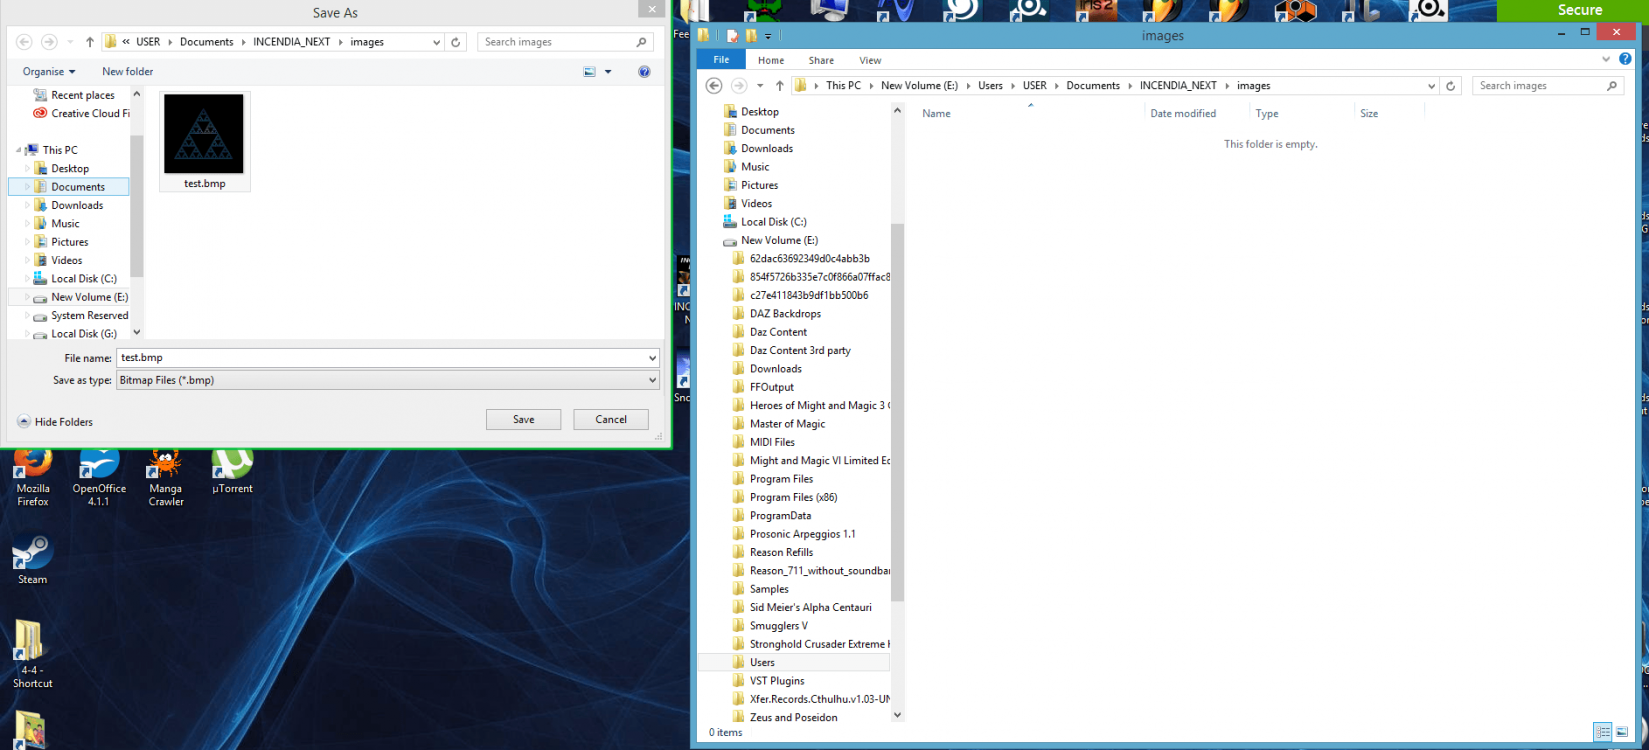Hide Folders toggle in Save As dialog
Image resolution: width=1649 pixels, height=750 pixels.
[55, 422]
